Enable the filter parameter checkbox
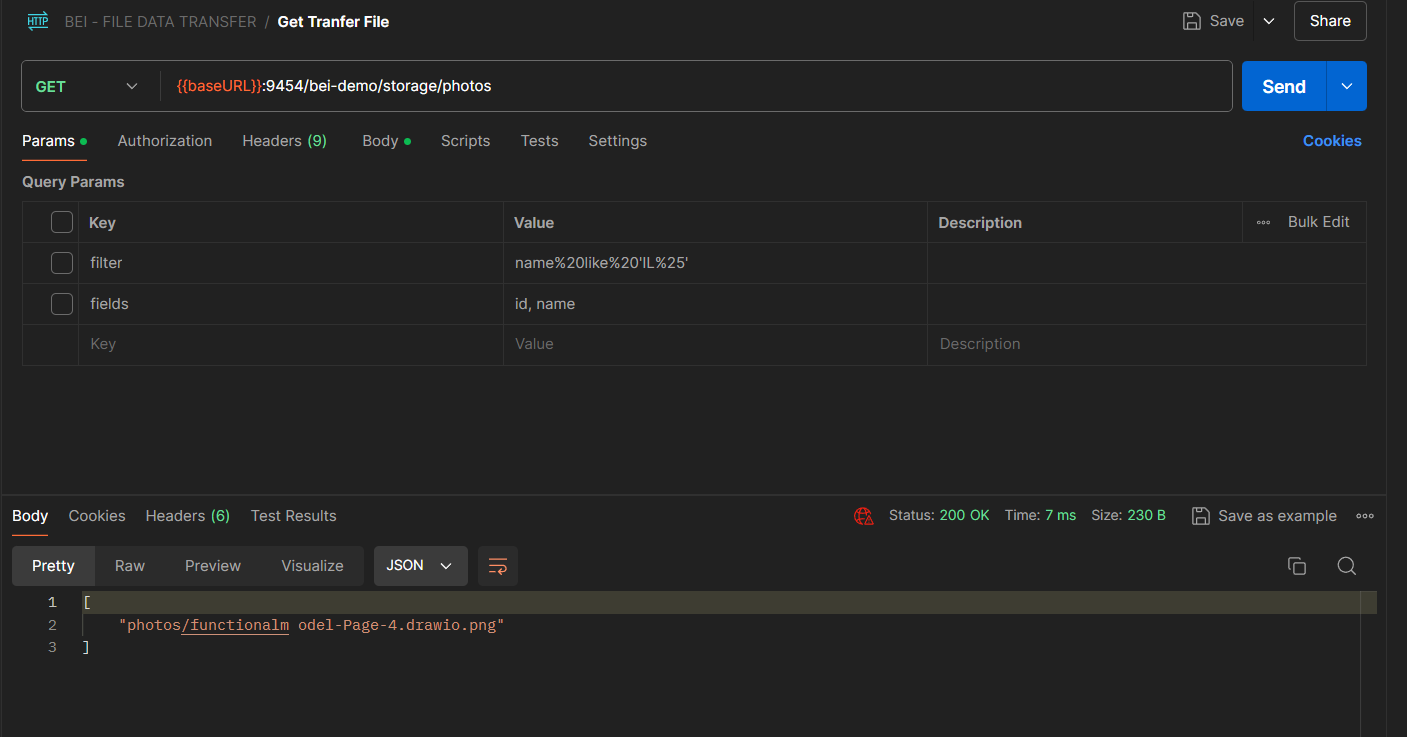 61,262
